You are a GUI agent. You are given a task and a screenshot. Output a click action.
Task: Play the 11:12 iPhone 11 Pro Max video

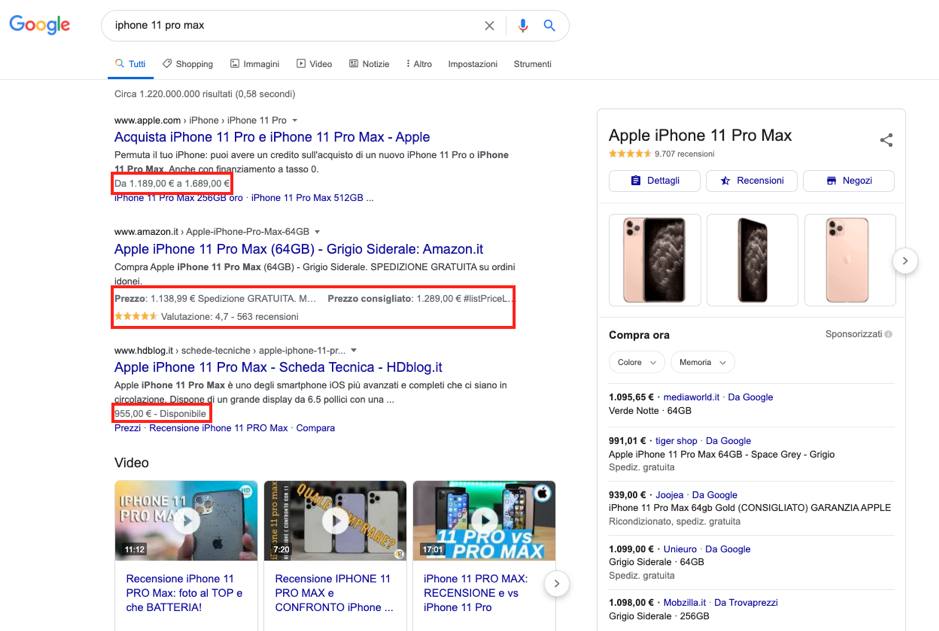click(186, 520)
